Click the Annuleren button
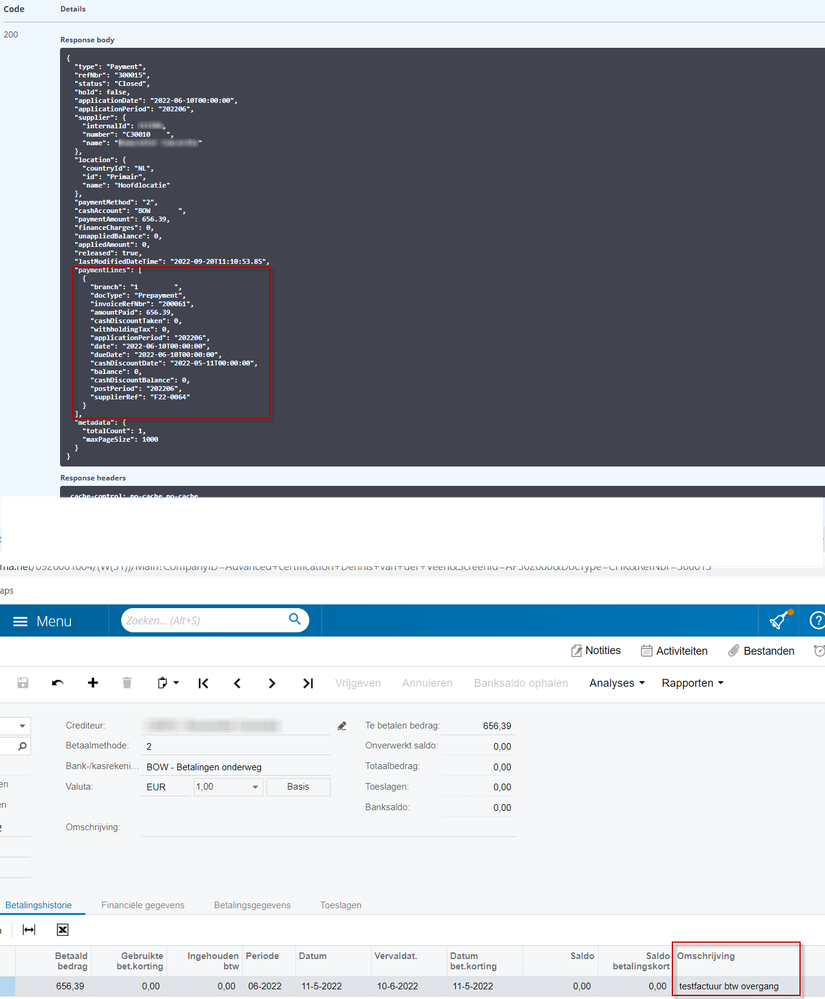825x999 pixels. point(427,683)
